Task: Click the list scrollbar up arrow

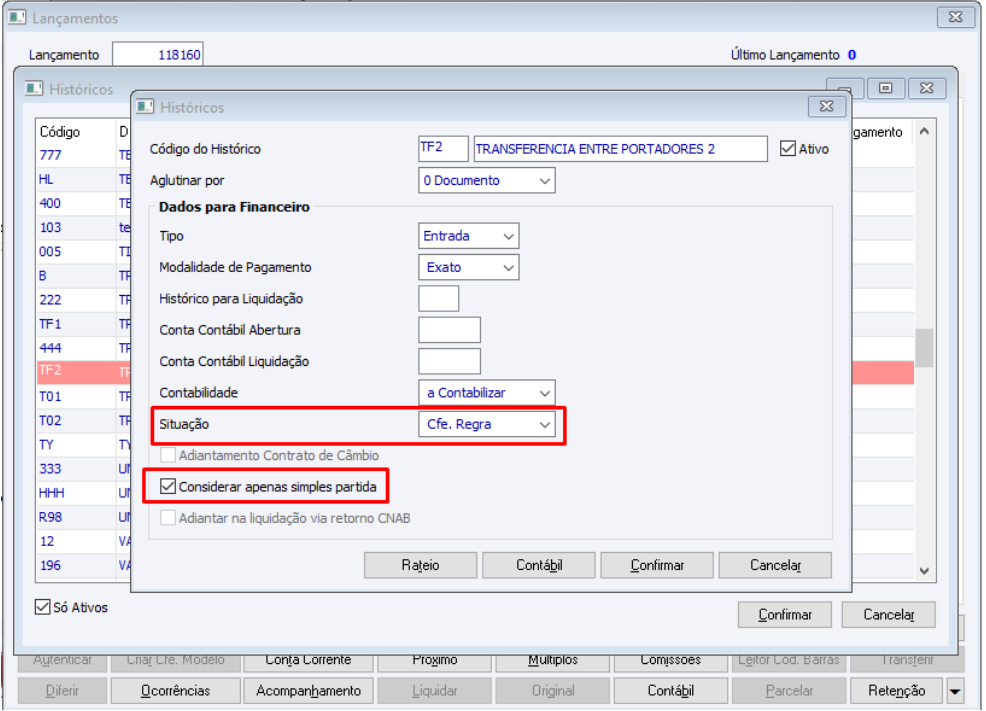Action: (924, 131)
